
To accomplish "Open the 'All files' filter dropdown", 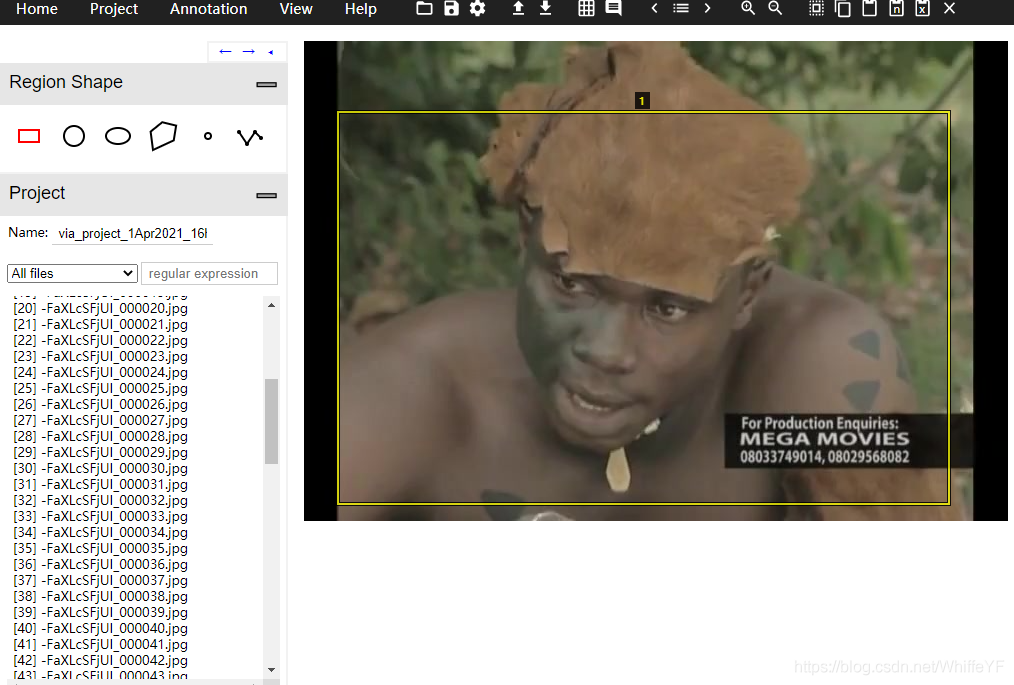I will (72, 273).
